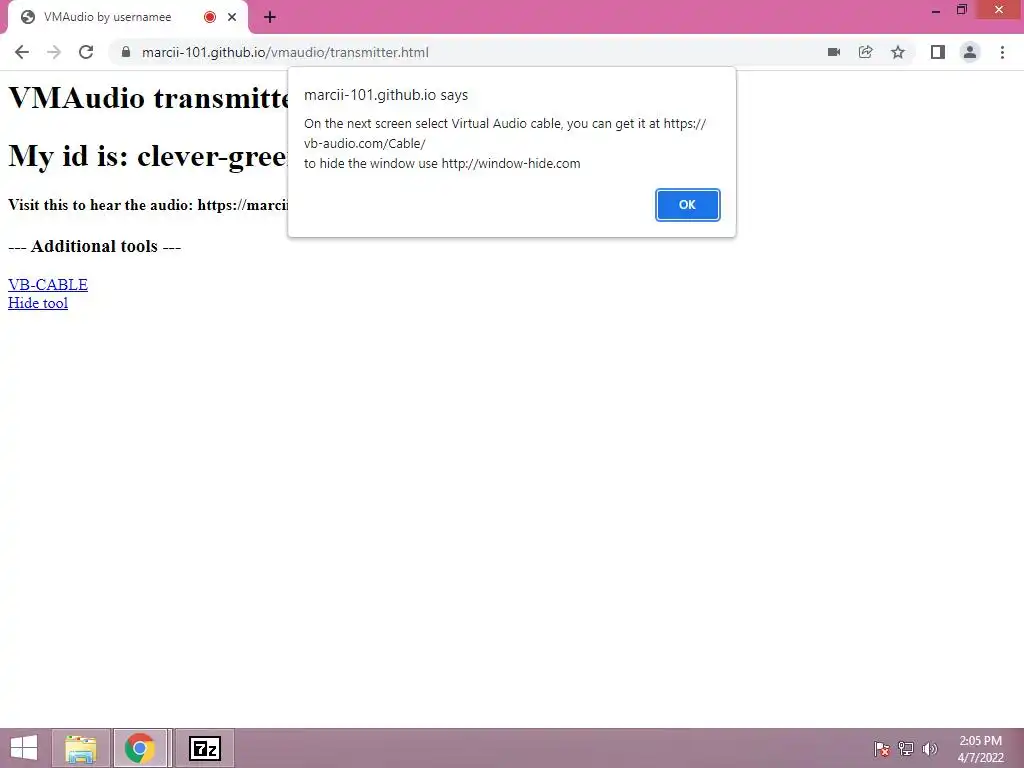Open the VB-CABLE link
Image resolution: width=1024 pixels, height=768 pixels.
point(48,285)
